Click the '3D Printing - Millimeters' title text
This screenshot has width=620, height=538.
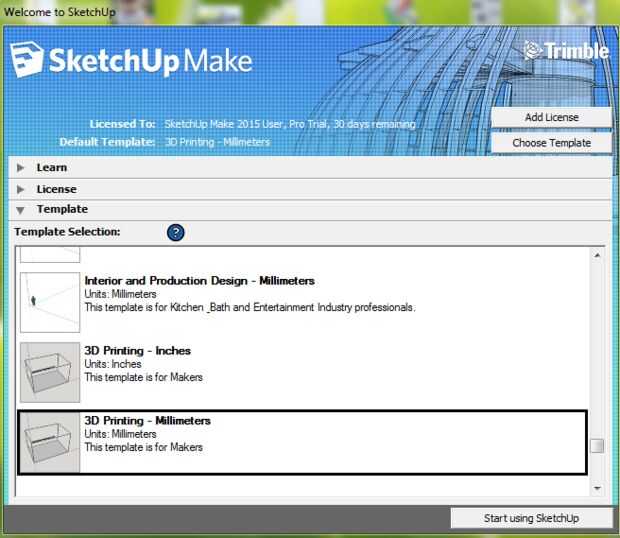(147, 421)
